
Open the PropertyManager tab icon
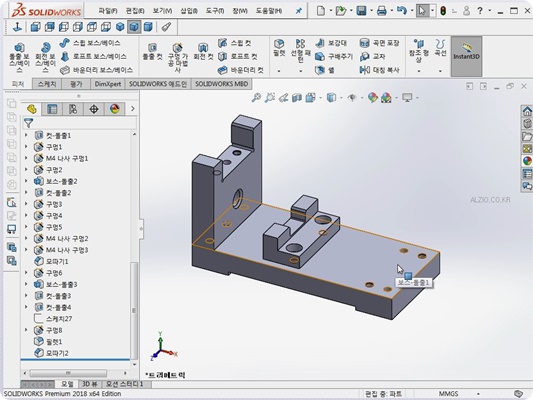coord(52,109)
